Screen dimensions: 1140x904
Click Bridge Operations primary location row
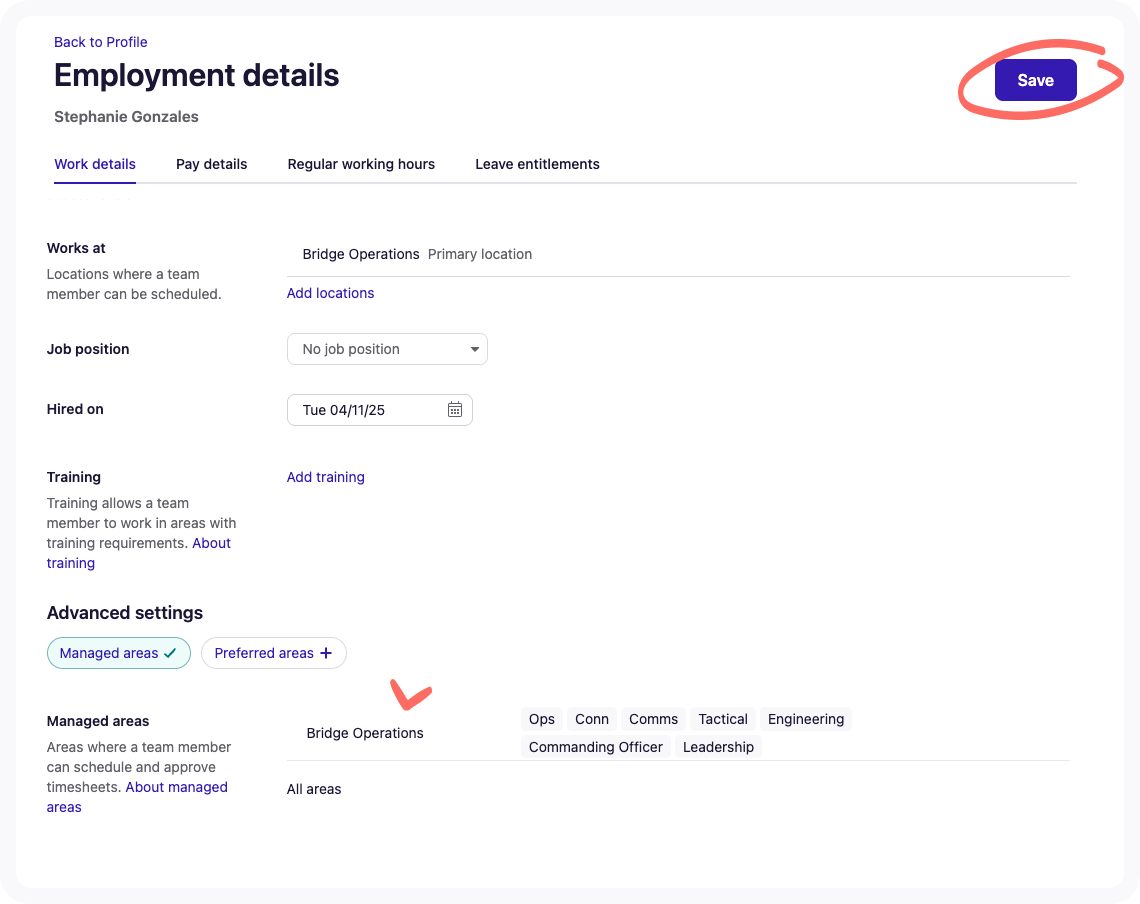[x=678, y=255]
